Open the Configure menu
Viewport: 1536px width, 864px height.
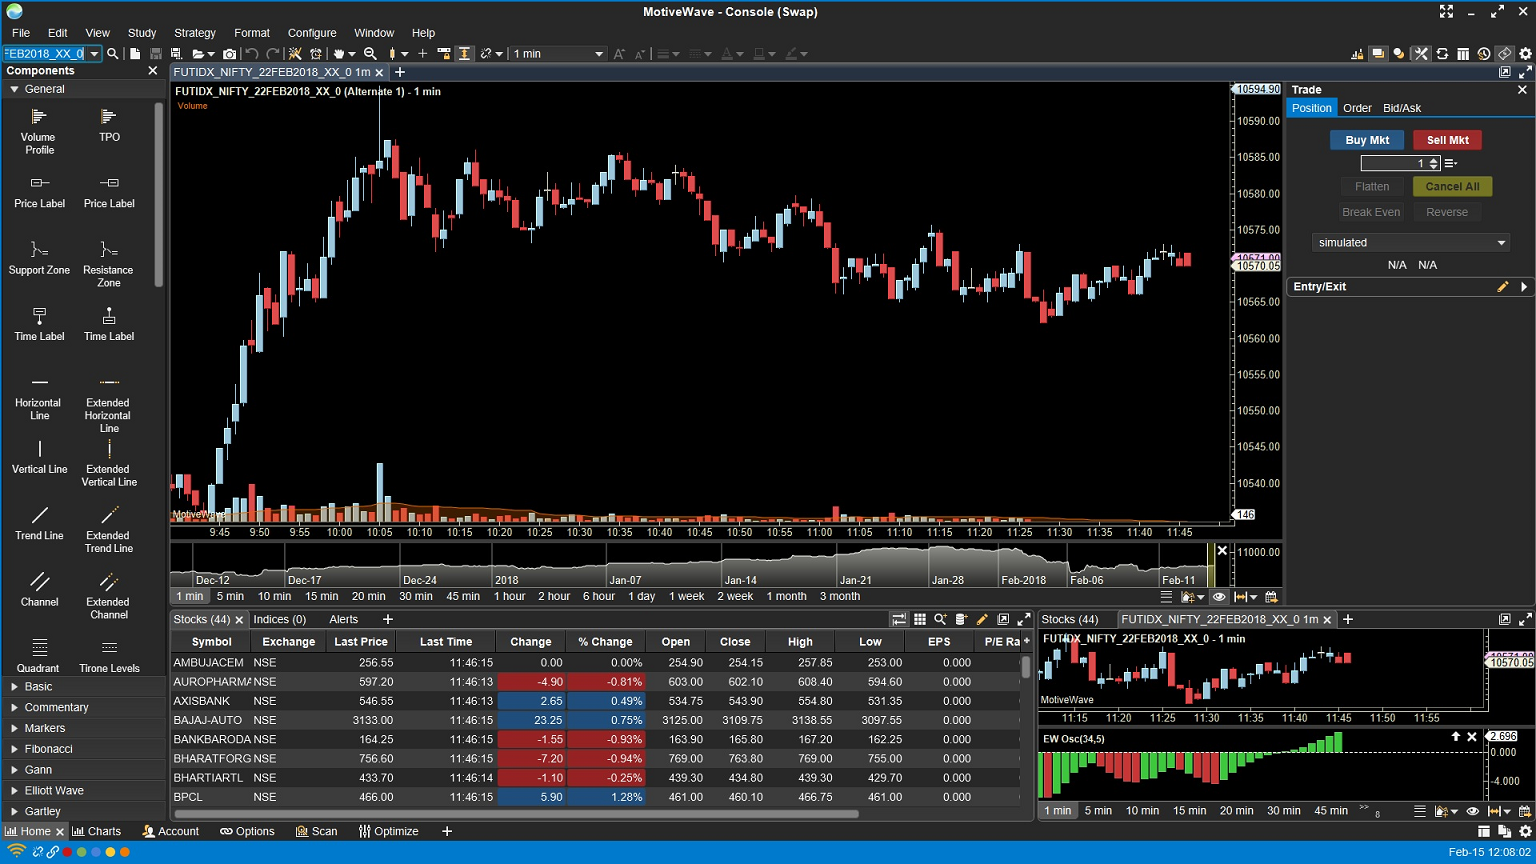pyautogui.click(x=312, y=33)
